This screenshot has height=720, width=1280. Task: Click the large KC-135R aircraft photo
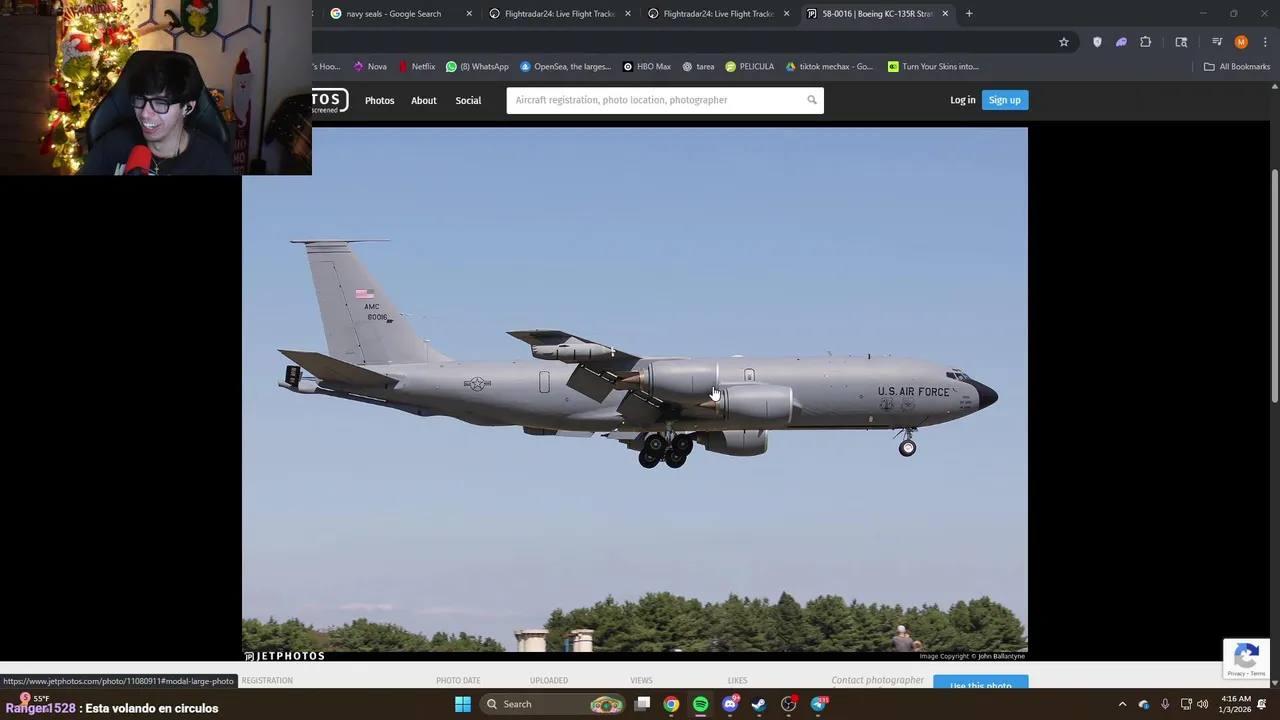click(x=635, y=390)
